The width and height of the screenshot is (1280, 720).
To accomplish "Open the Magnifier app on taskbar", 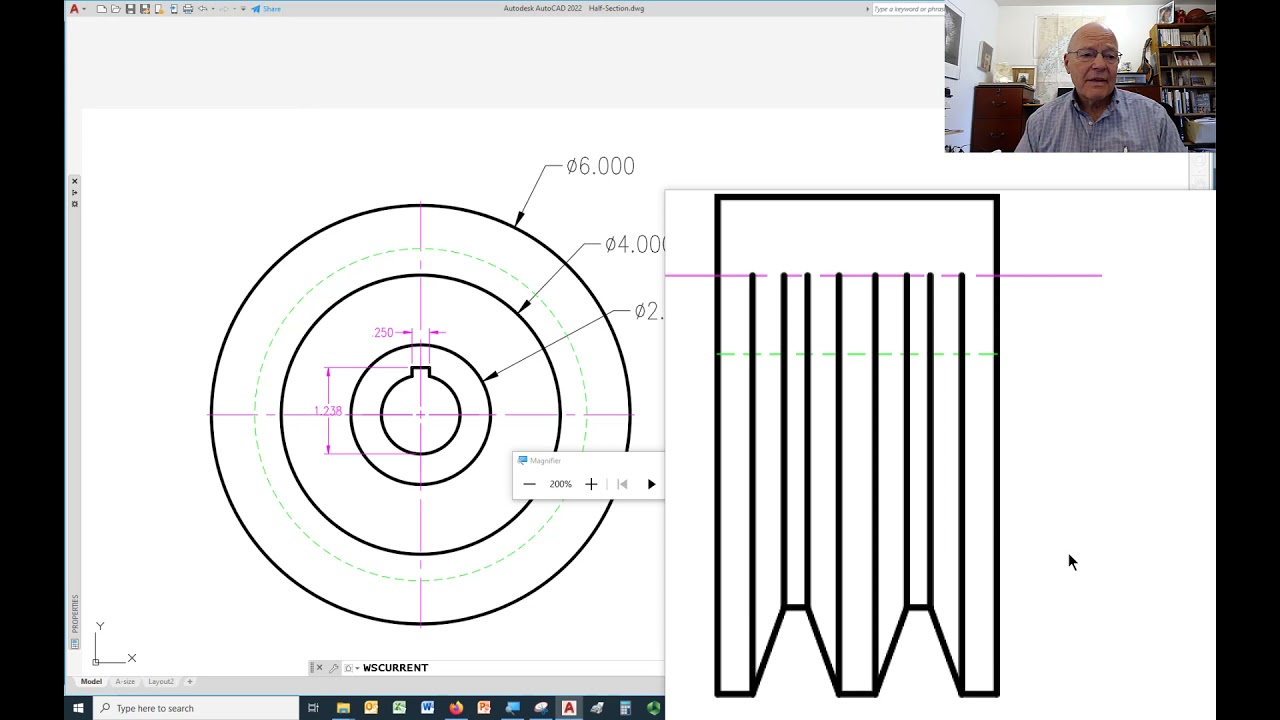I will pos(512,708).
